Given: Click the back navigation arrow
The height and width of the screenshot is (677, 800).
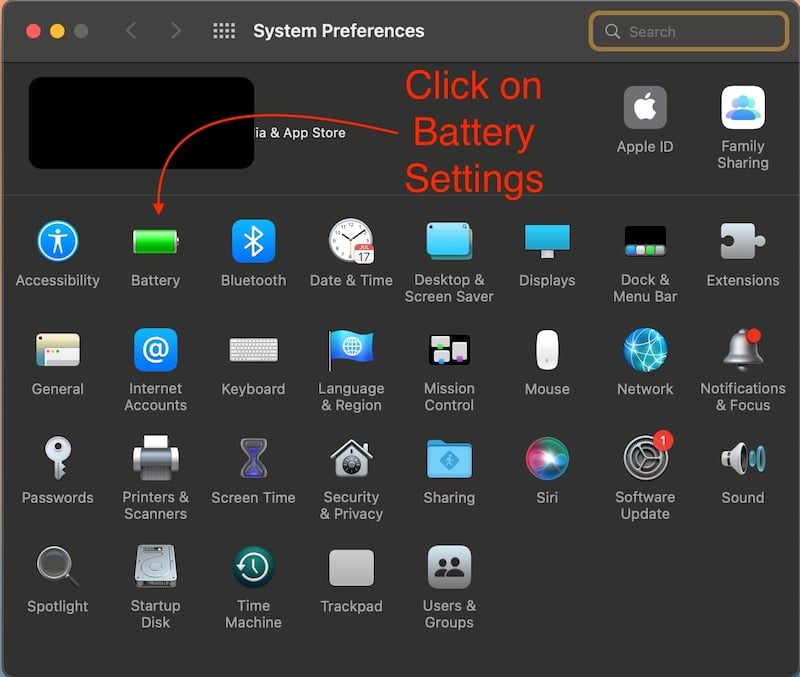Looking at the screenshot, I should pos(131,31).
